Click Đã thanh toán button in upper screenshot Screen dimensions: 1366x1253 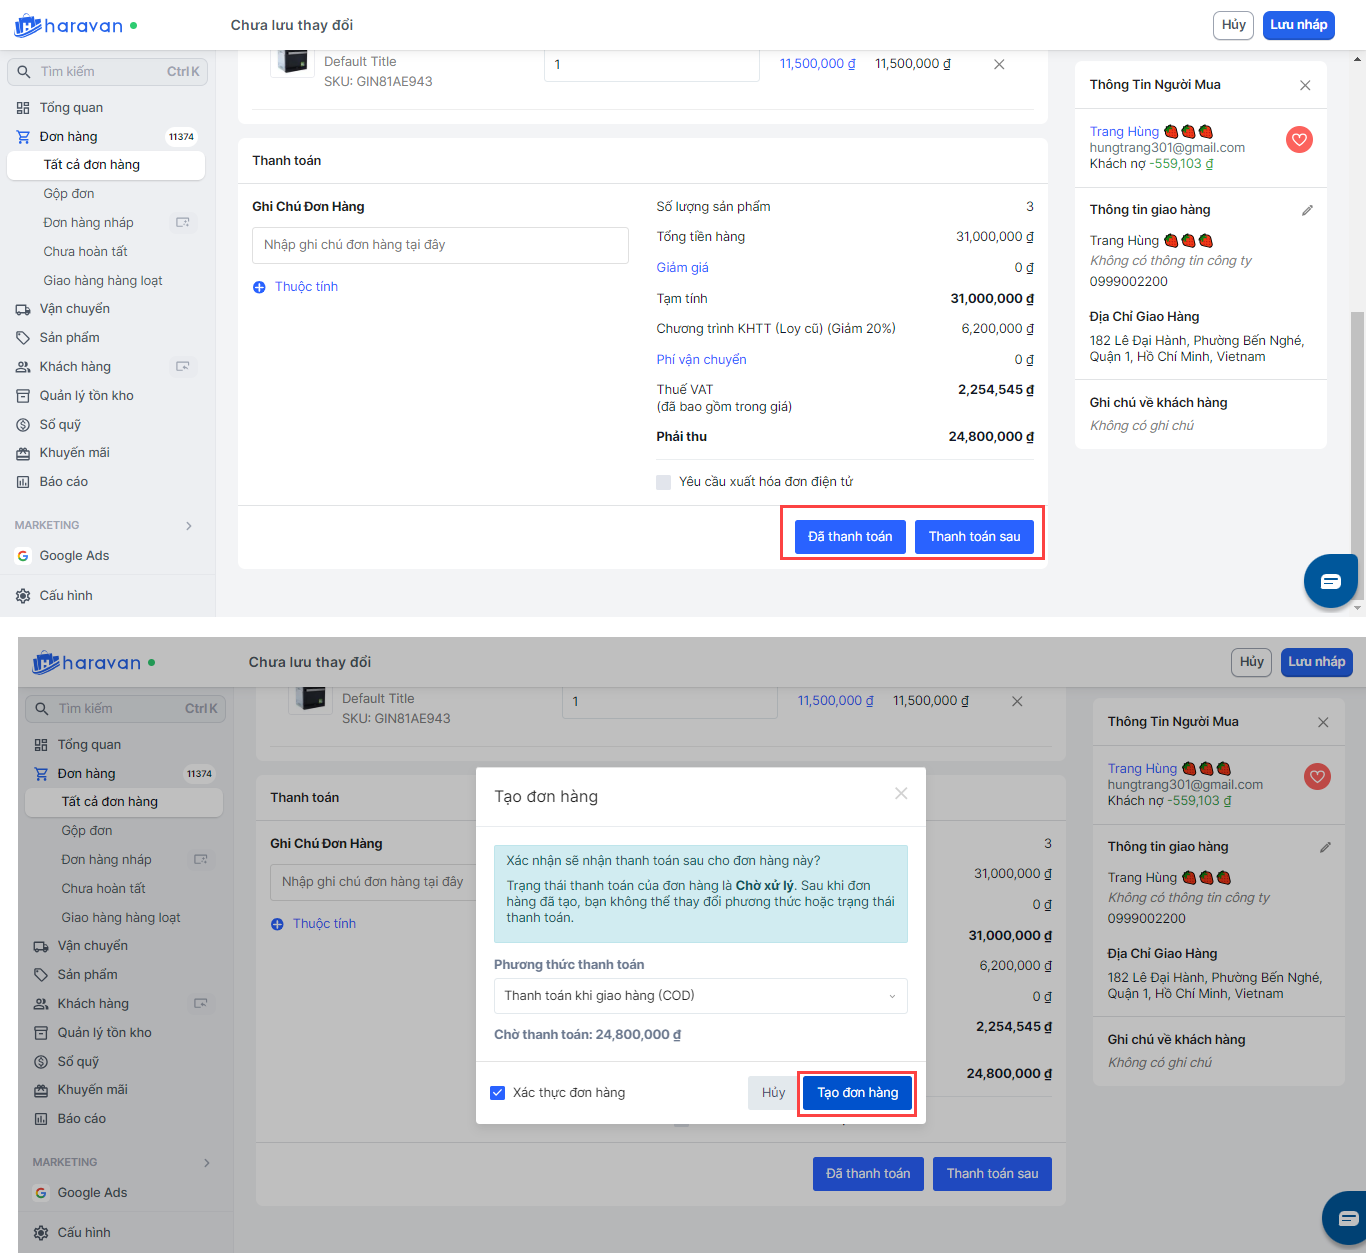tap(850, 537)
